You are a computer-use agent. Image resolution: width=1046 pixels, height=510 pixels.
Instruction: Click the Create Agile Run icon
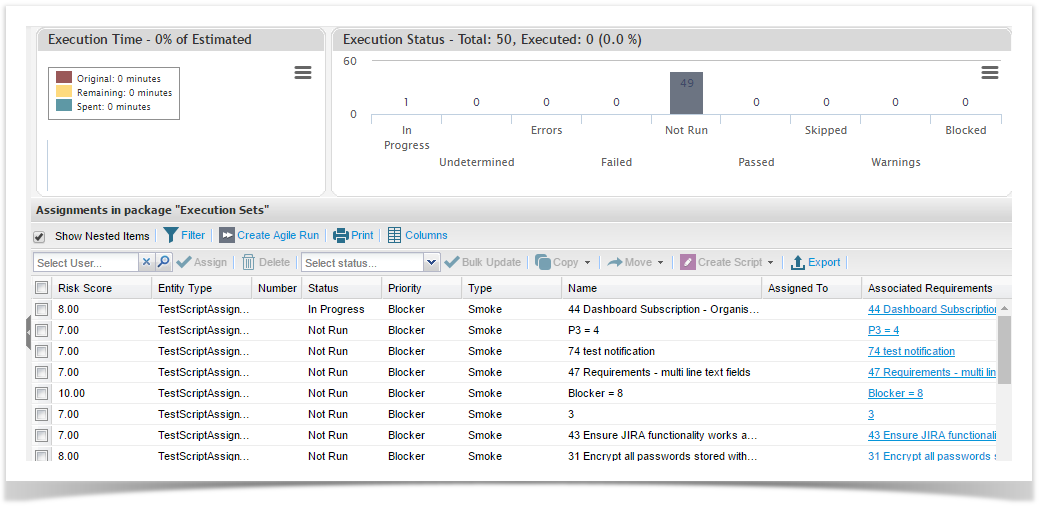(x=227, y=235)
